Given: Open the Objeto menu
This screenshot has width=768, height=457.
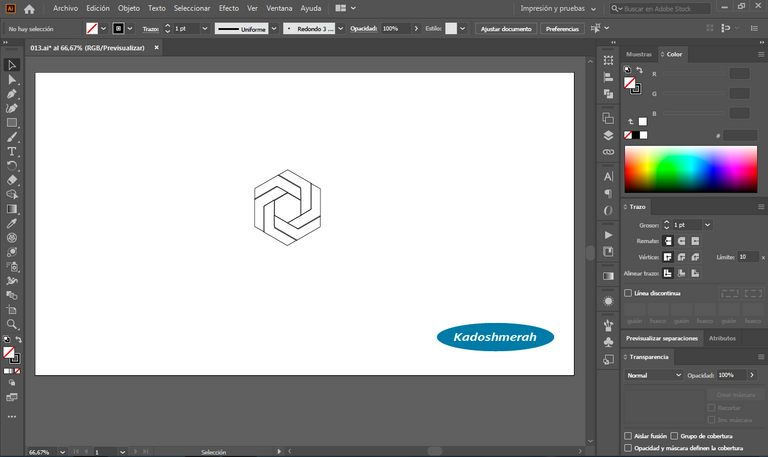Looking at the screenshot, I should click(x=129, y=8).
